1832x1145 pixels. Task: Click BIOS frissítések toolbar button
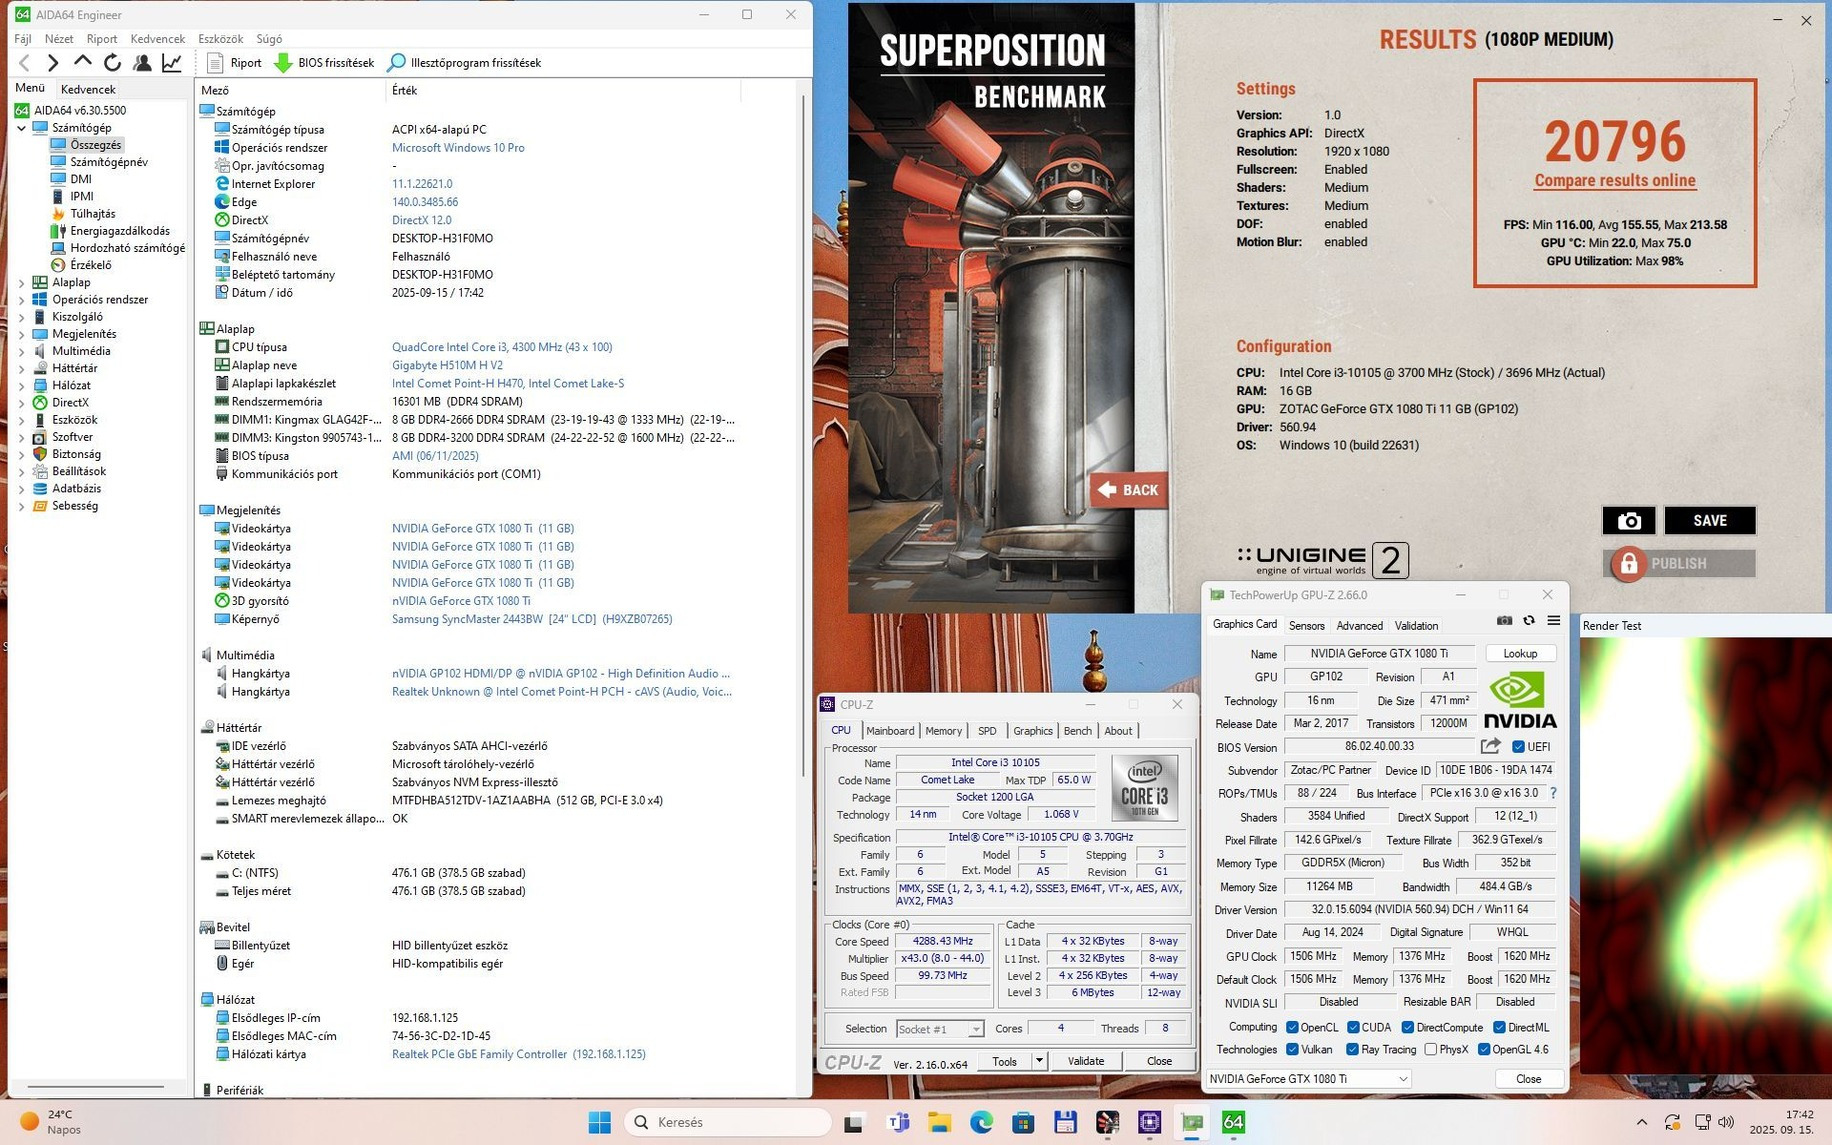point(324,63)
